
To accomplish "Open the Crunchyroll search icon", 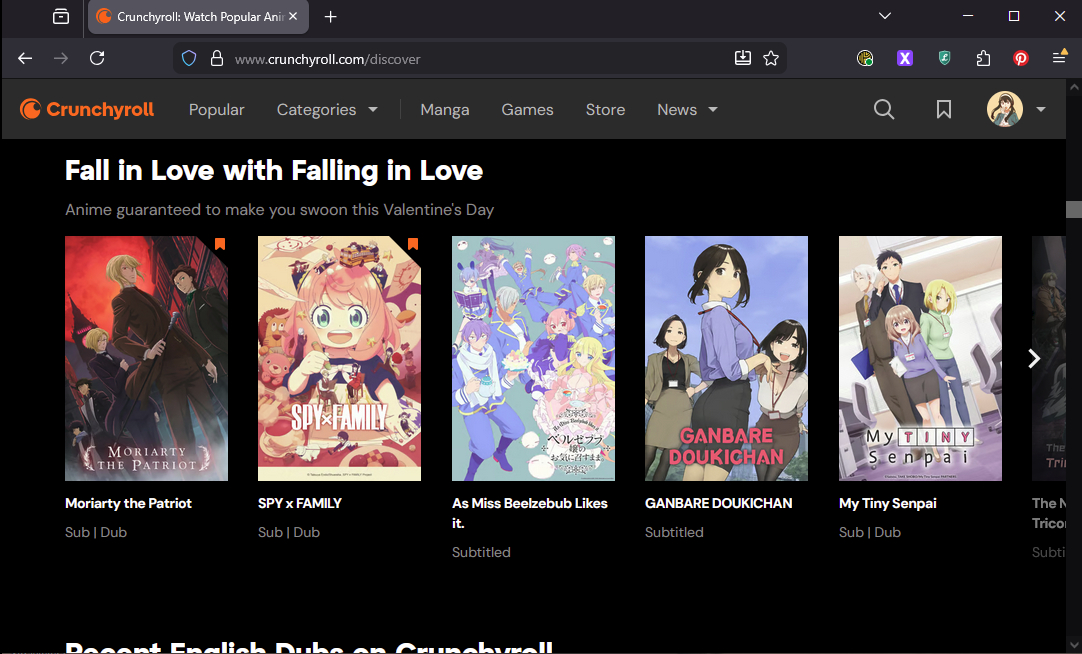I will [x=884, y=110].
